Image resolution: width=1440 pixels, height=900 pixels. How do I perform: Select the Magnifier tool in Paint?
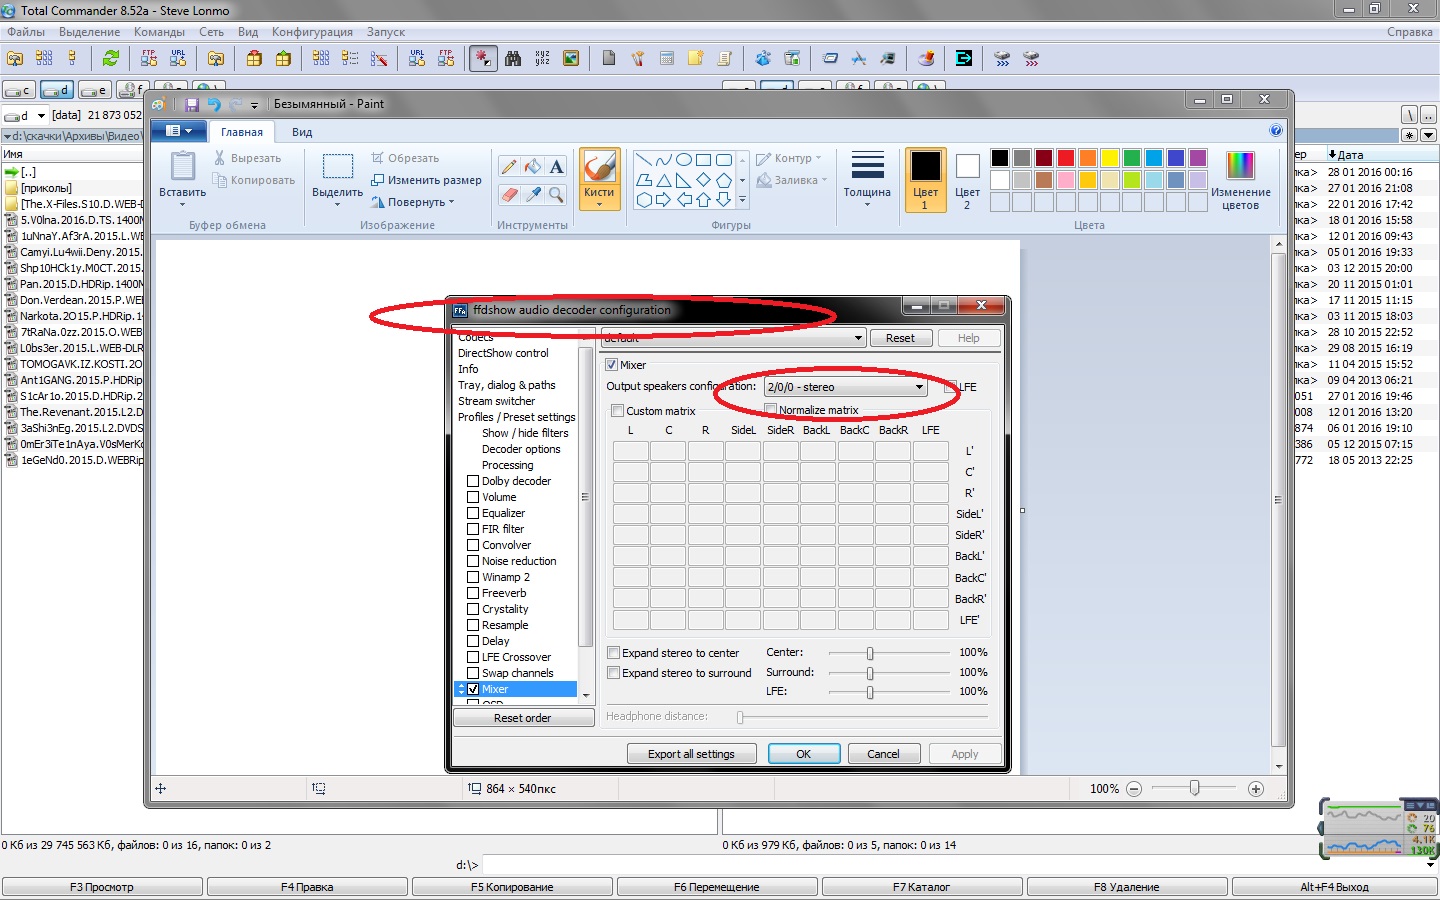(x=557, y=194)
